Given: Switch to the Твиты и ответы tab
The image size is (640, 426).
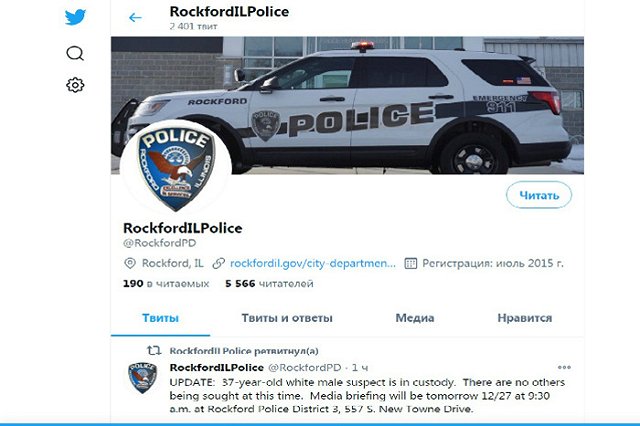Looking at the screenshot, I should click(287, 318).
